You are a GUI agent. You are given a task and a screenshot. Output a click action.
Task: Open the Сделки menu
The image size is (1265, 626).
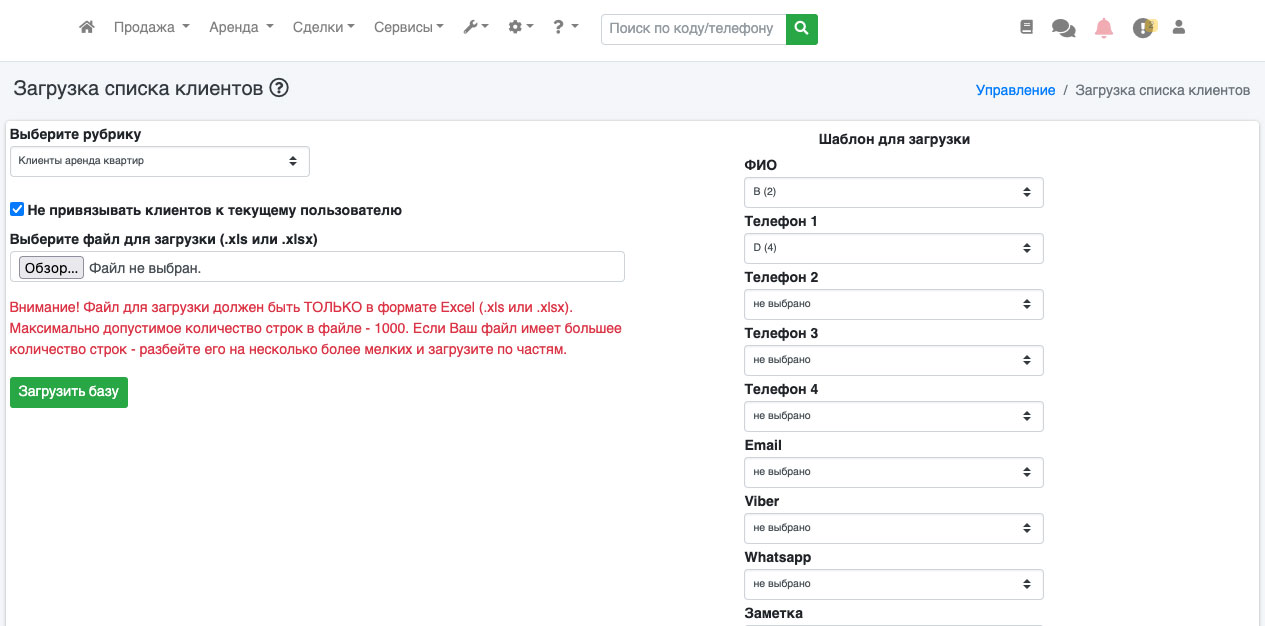tap(323, 28)
